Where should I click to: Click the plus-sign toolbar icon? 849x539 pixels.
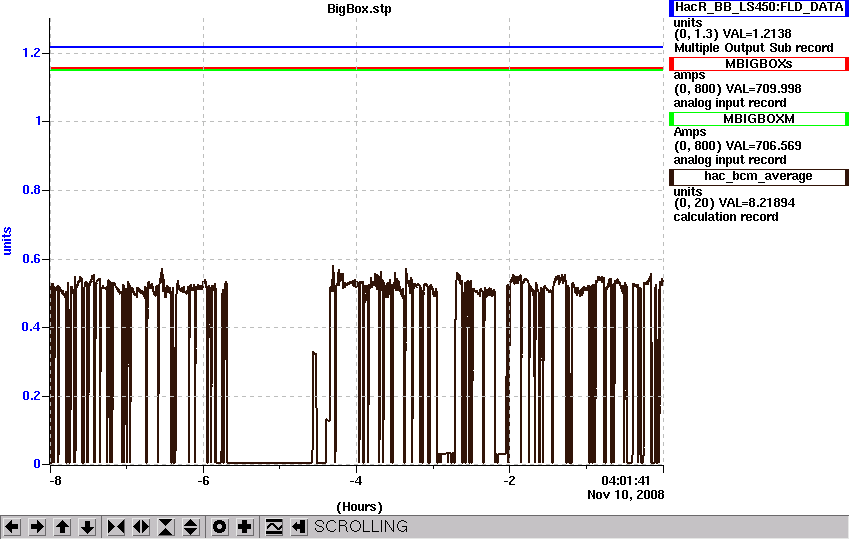(x=245, y=527)
